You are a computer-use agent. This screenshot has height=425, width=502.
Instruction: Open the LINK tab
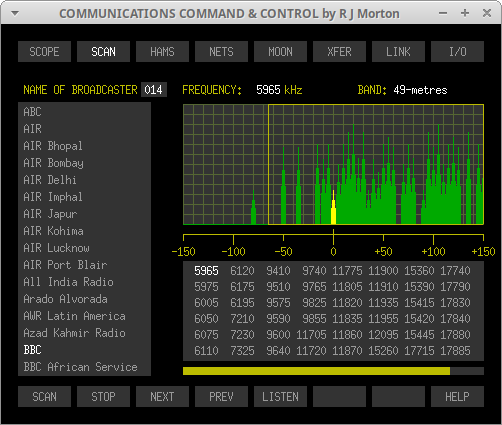click(398, 52)
